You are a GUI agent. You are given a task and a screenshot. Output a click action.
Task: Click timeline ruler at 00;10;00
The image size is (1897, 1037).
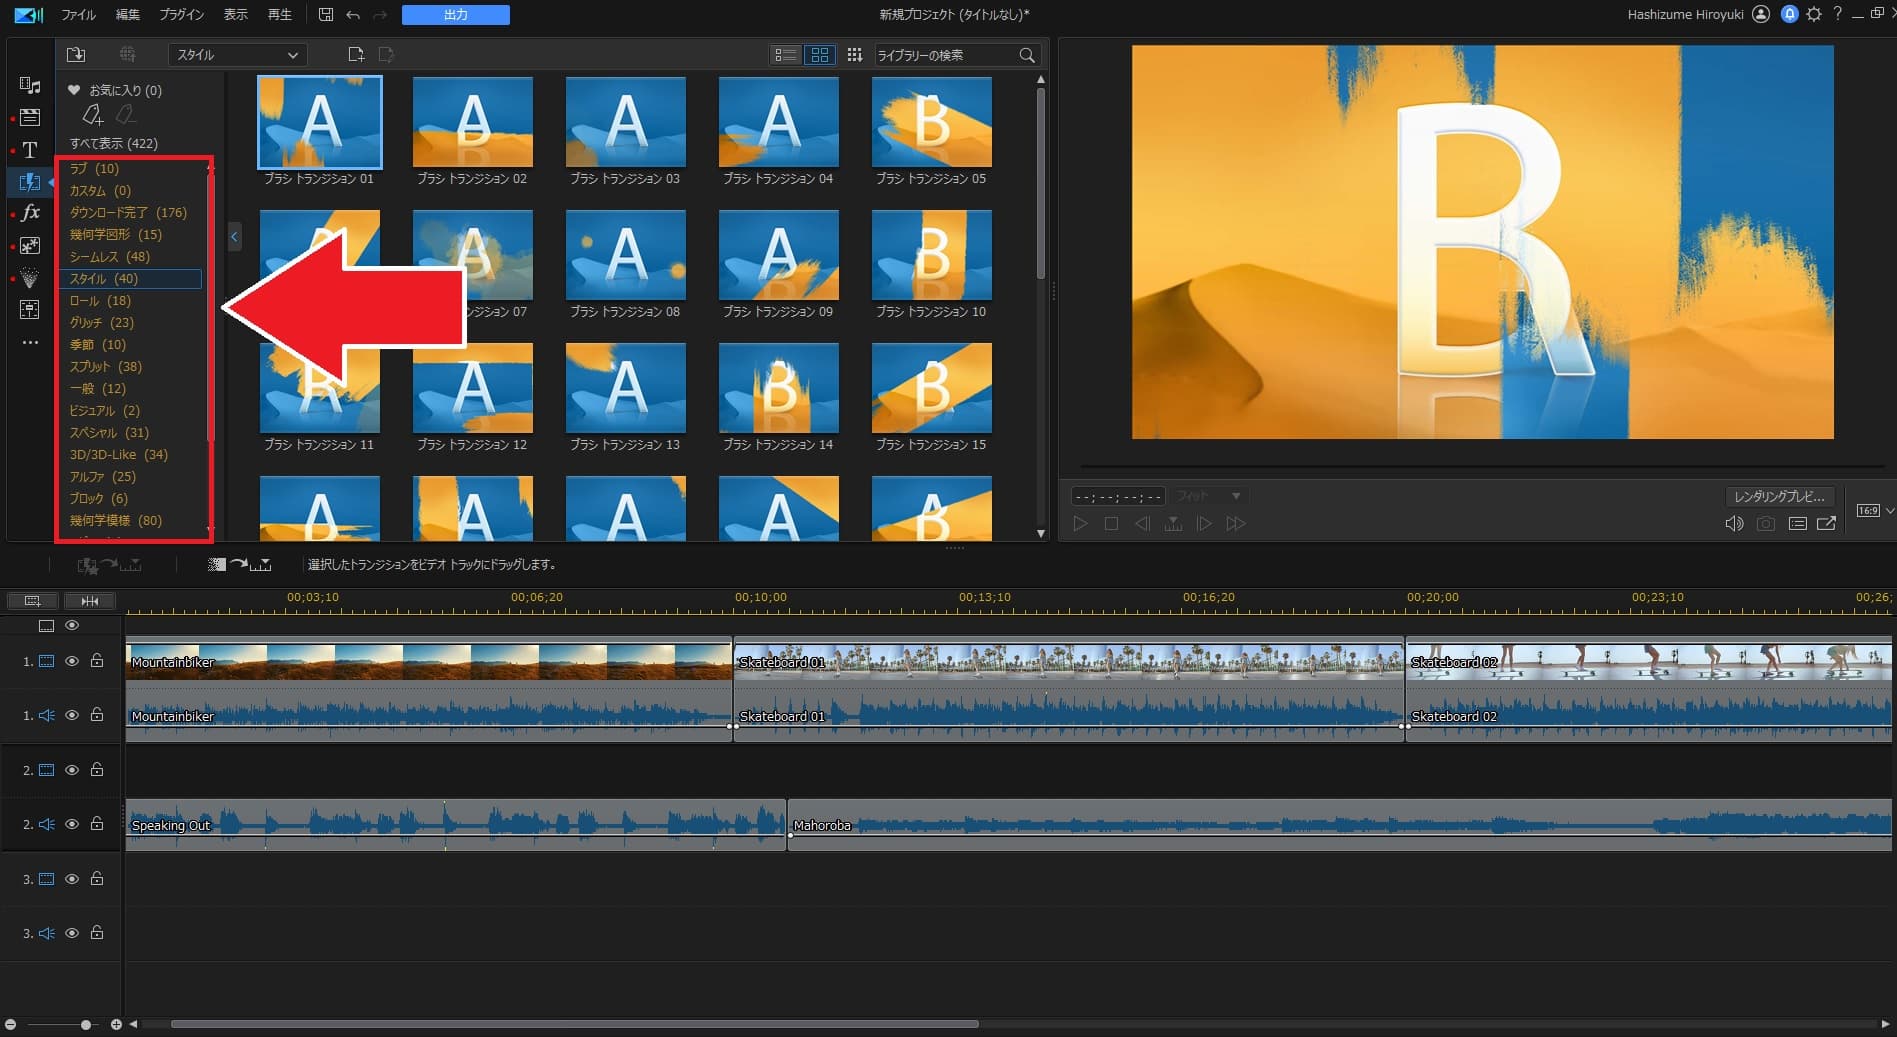[x=761, y=598]
